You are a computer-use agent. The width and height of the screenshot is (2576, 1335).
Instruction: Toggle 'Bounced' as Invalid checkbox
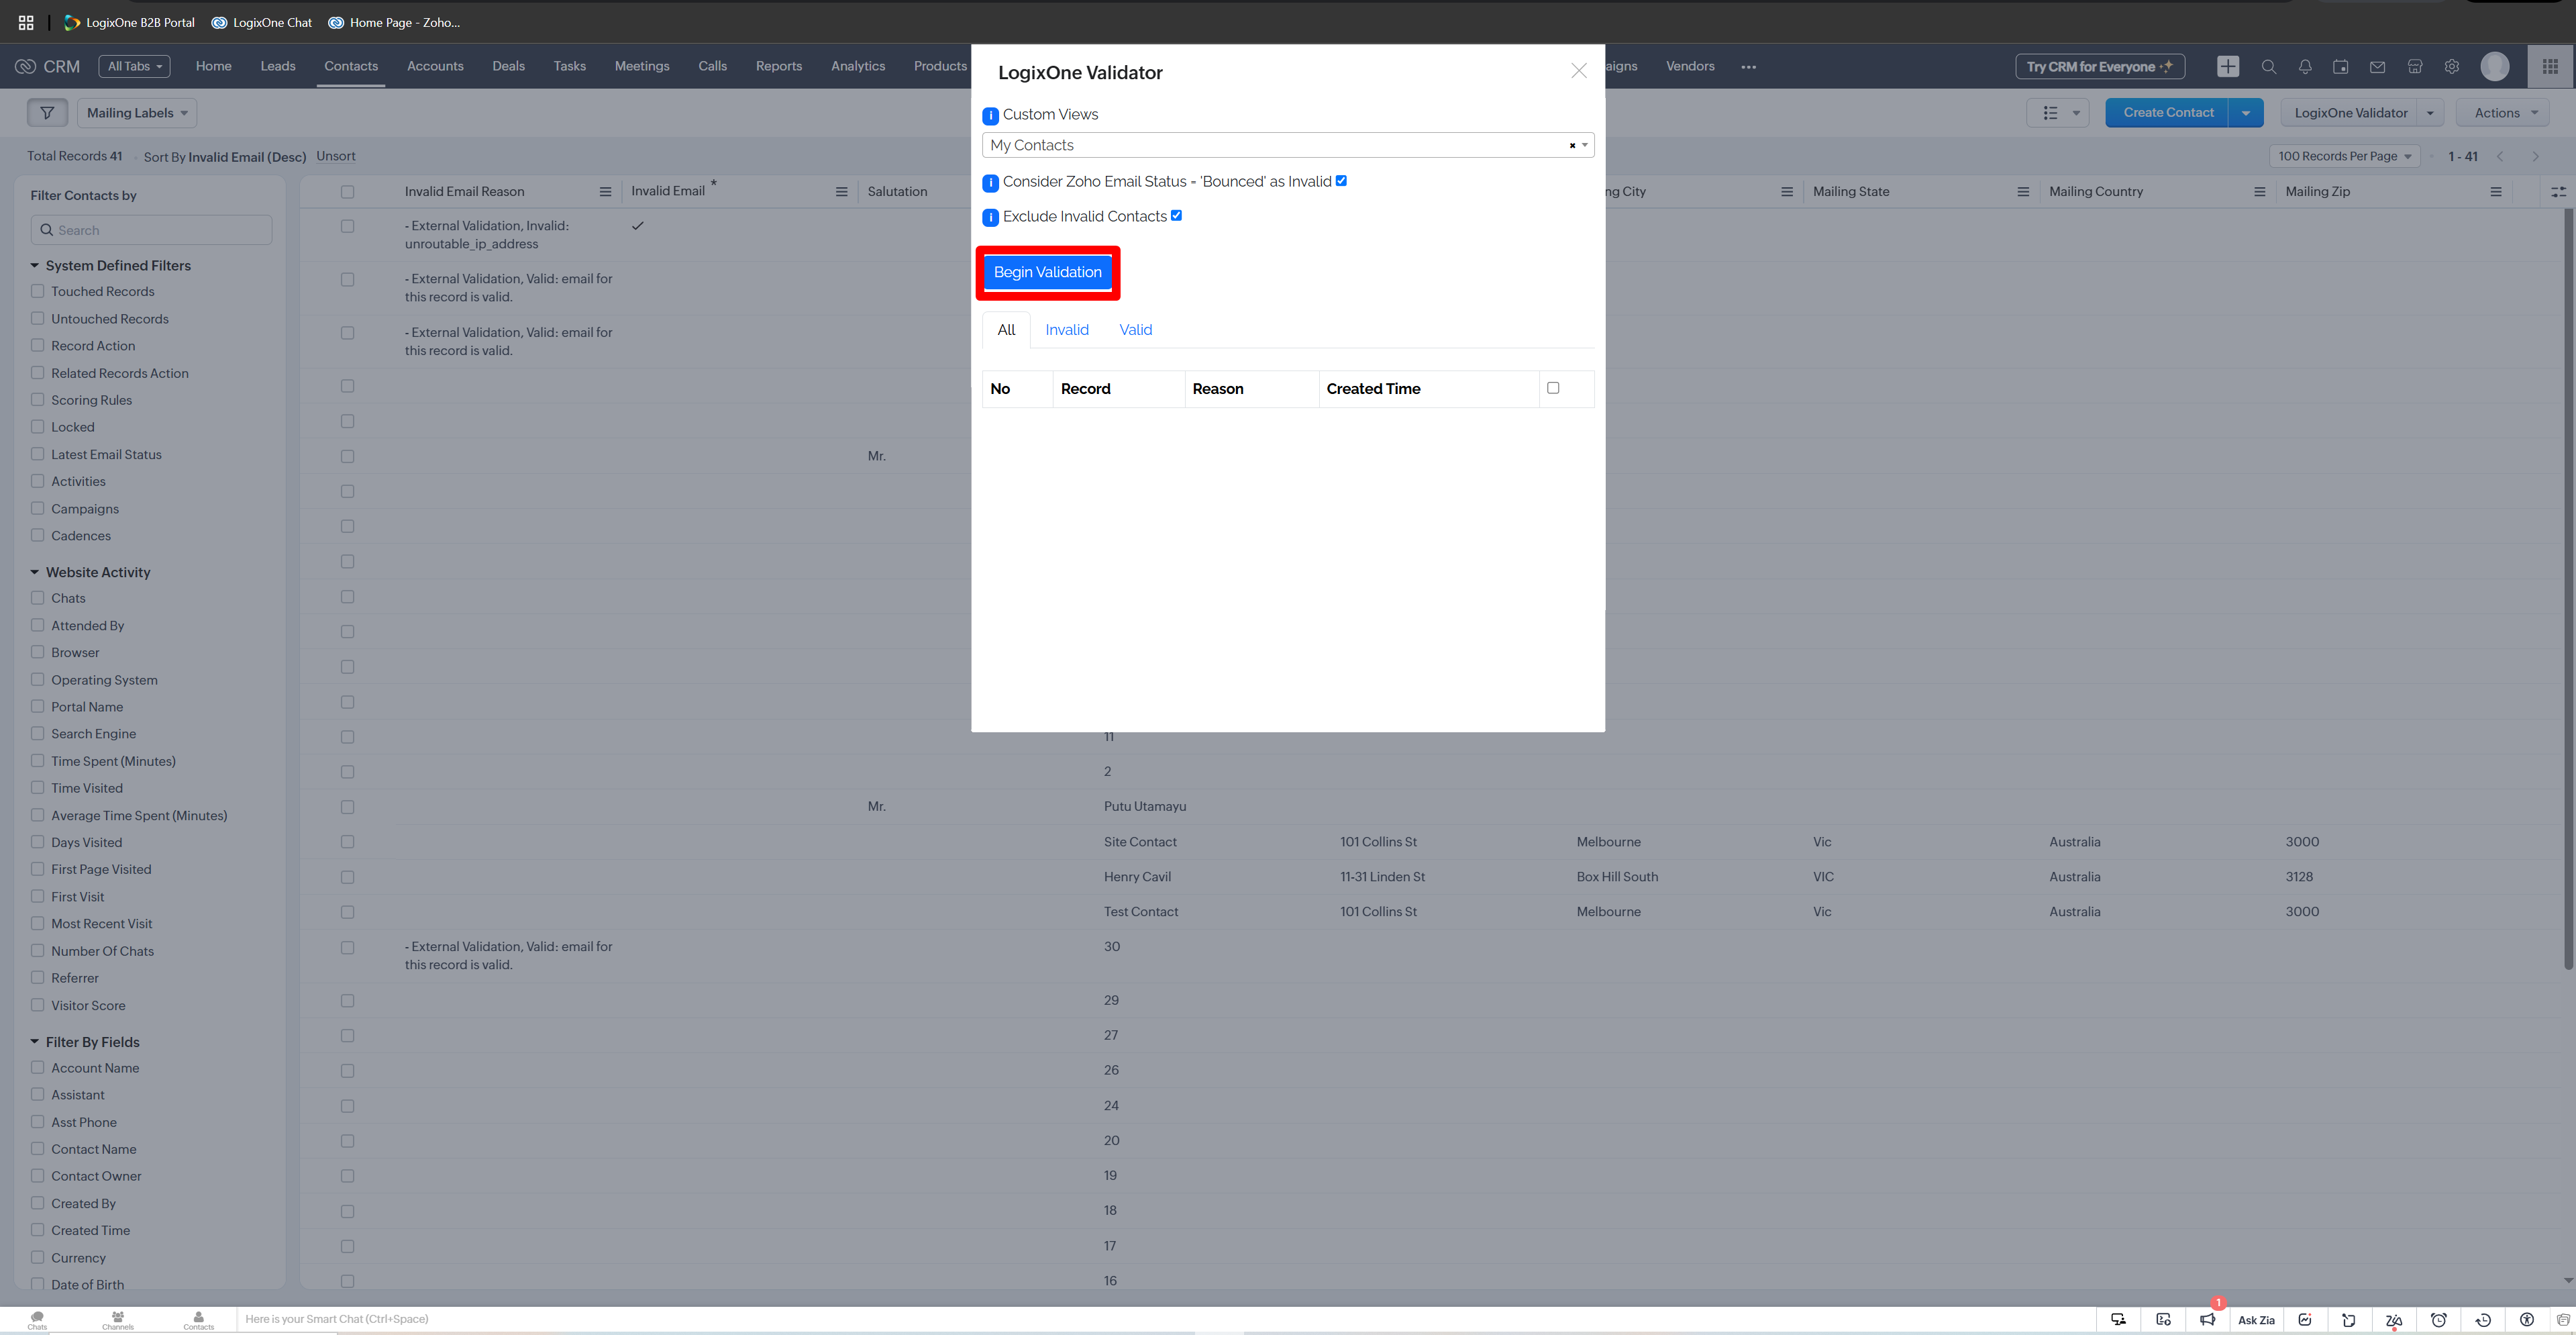point(1341,181)
